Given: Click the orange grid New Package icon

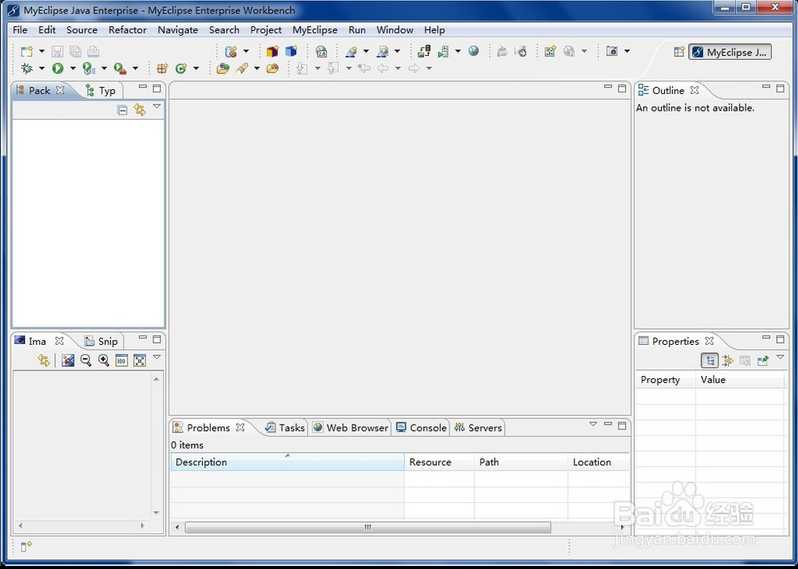Looking at the screenshot, I should click(162, 68).
